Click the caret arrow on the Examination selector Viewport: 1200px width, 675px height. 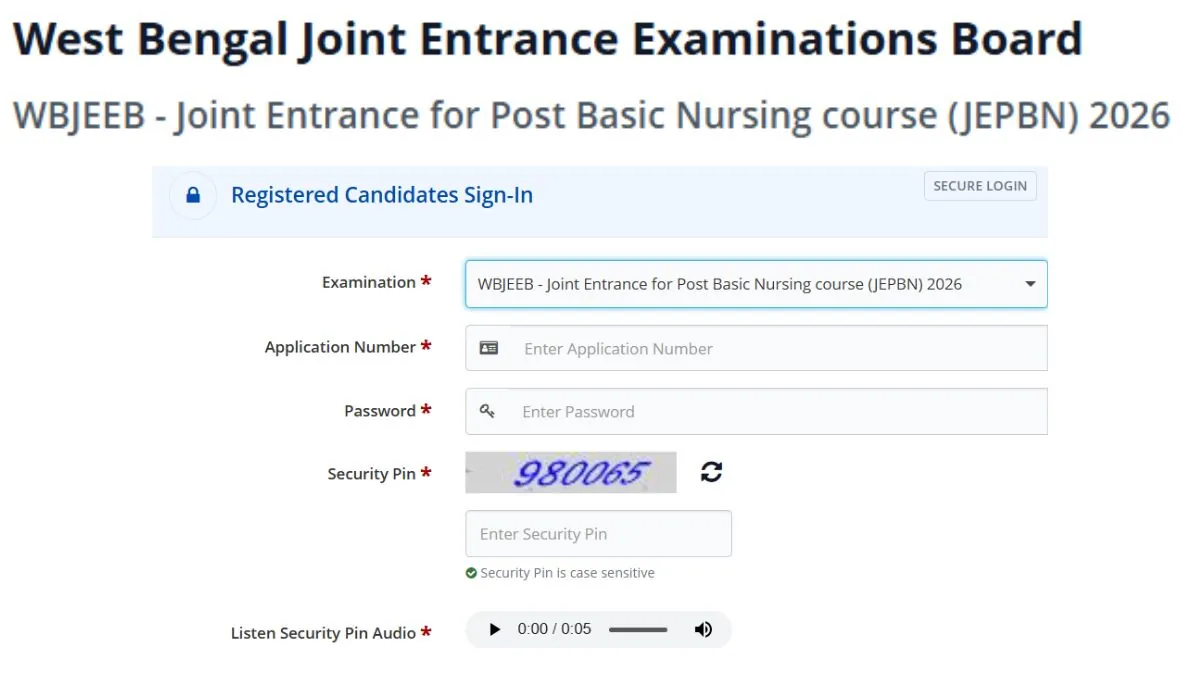pyautogui.click(x=1029, y=284)
